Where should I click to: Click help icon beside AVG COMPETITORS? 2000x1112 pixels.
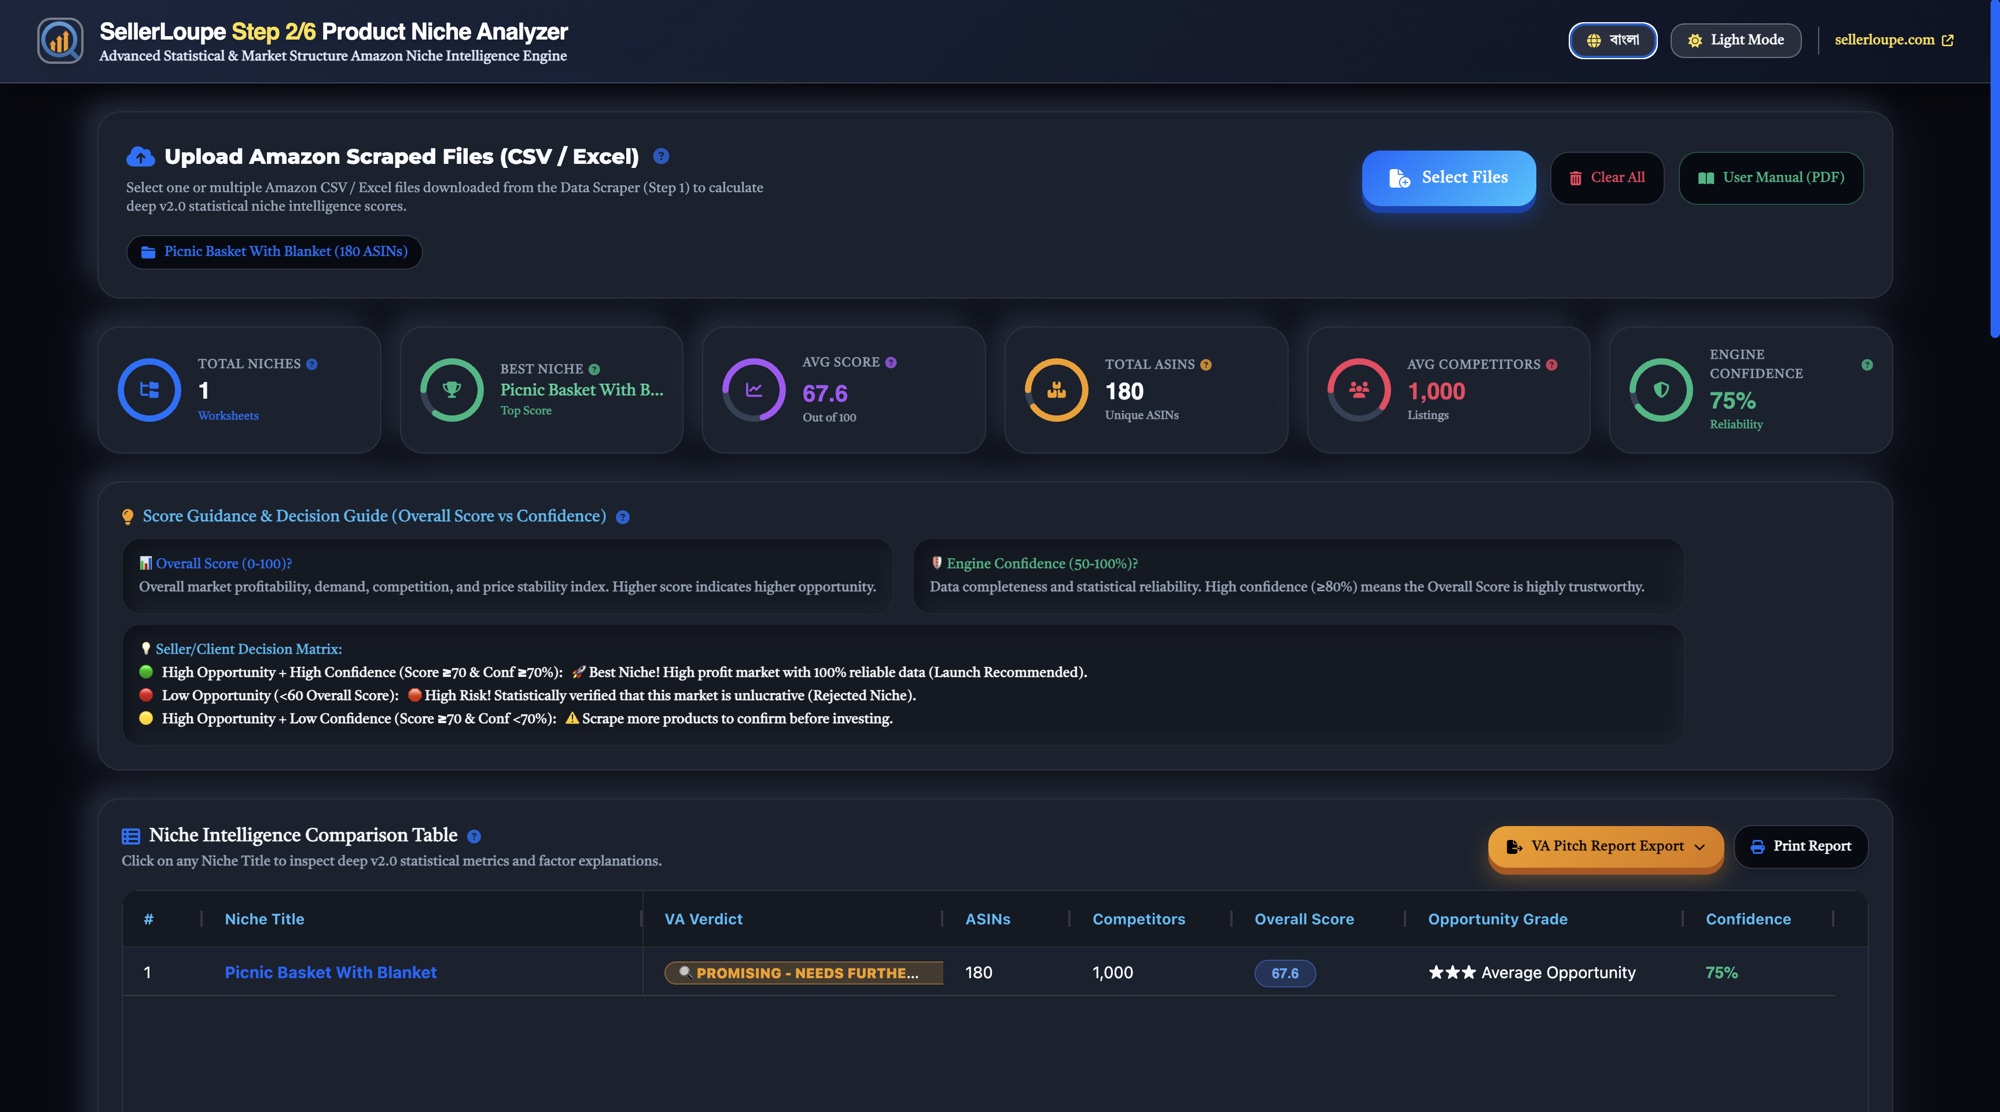[1552, 365]
